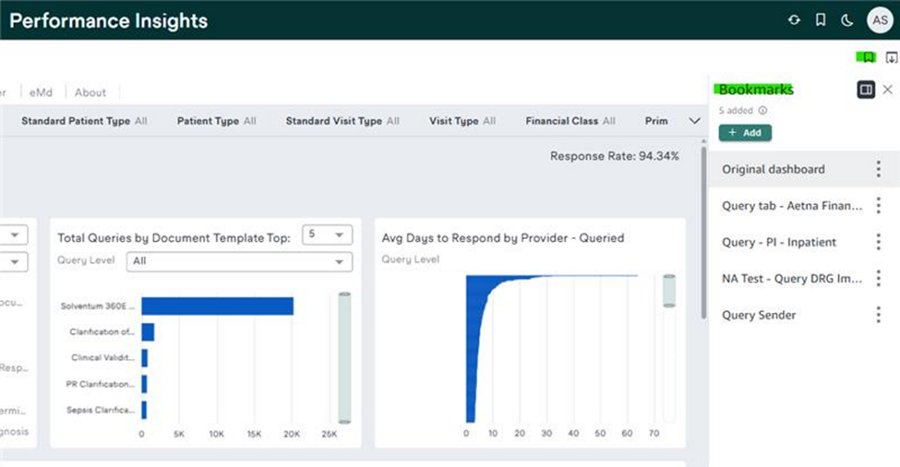
Task: Open bookmarks from the header bookmark icon
Action: 821,20
